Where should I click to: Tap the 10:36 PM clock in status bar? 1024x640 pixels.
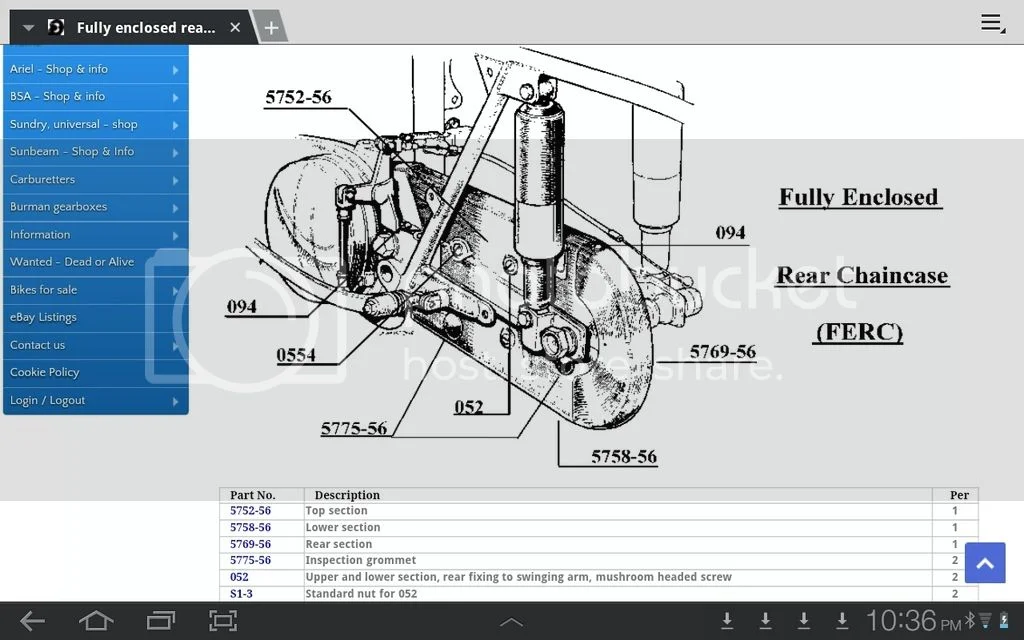point(912,621)
